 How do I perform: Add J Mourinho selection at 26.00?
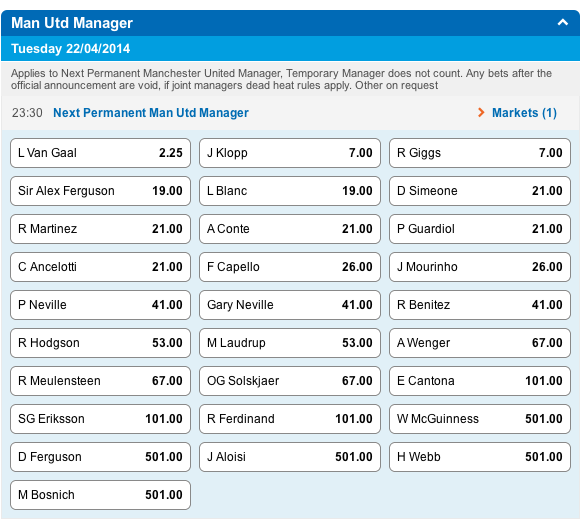(480, 267)
